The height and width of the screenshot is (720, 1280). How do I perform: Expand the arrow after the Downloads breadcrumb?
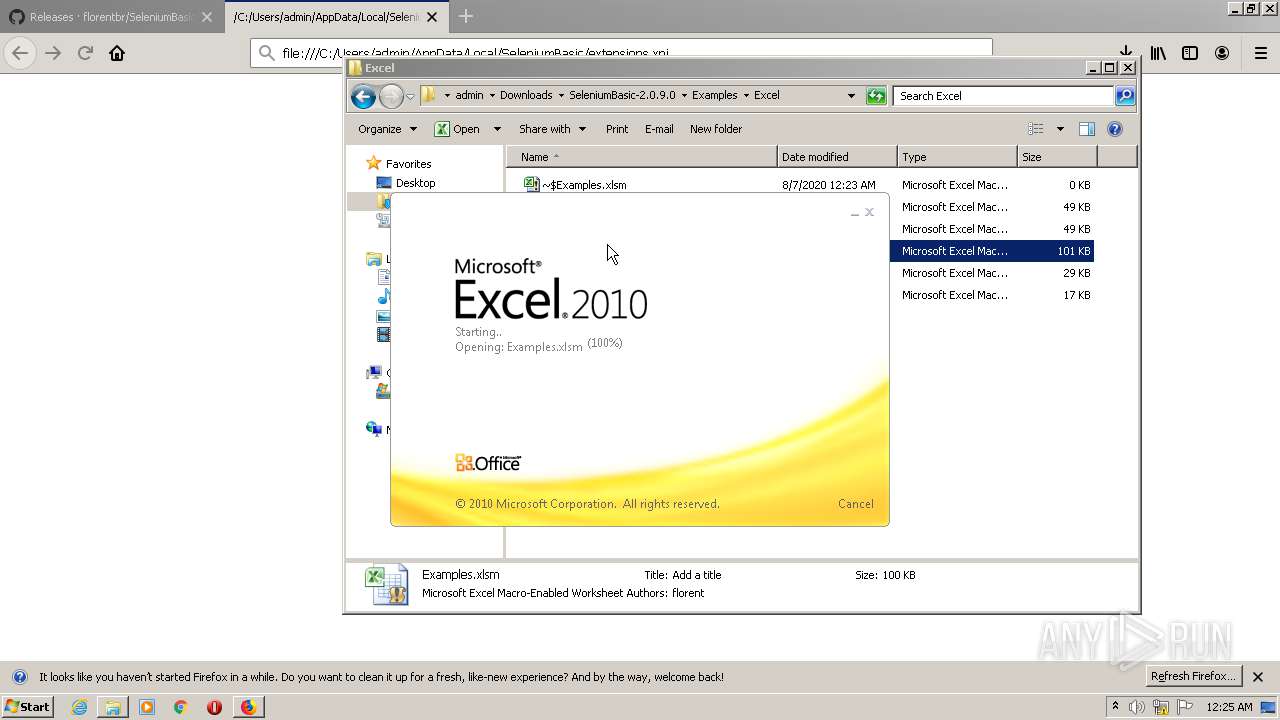coord(561,96)
